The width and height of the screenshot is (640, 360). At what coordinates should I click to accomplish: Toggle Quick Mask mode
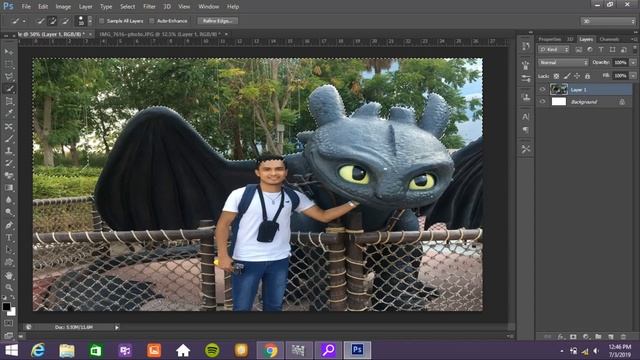click(9, 323)
